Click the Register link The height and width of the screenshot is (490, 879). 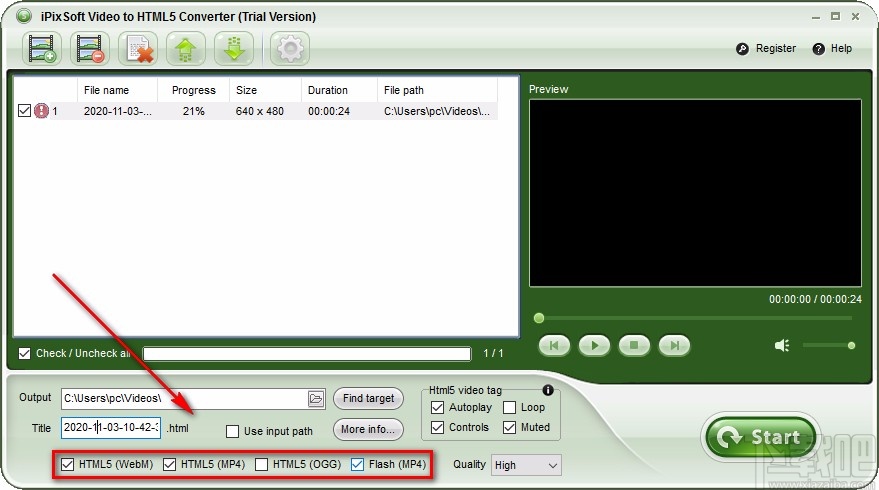(766, 48)
